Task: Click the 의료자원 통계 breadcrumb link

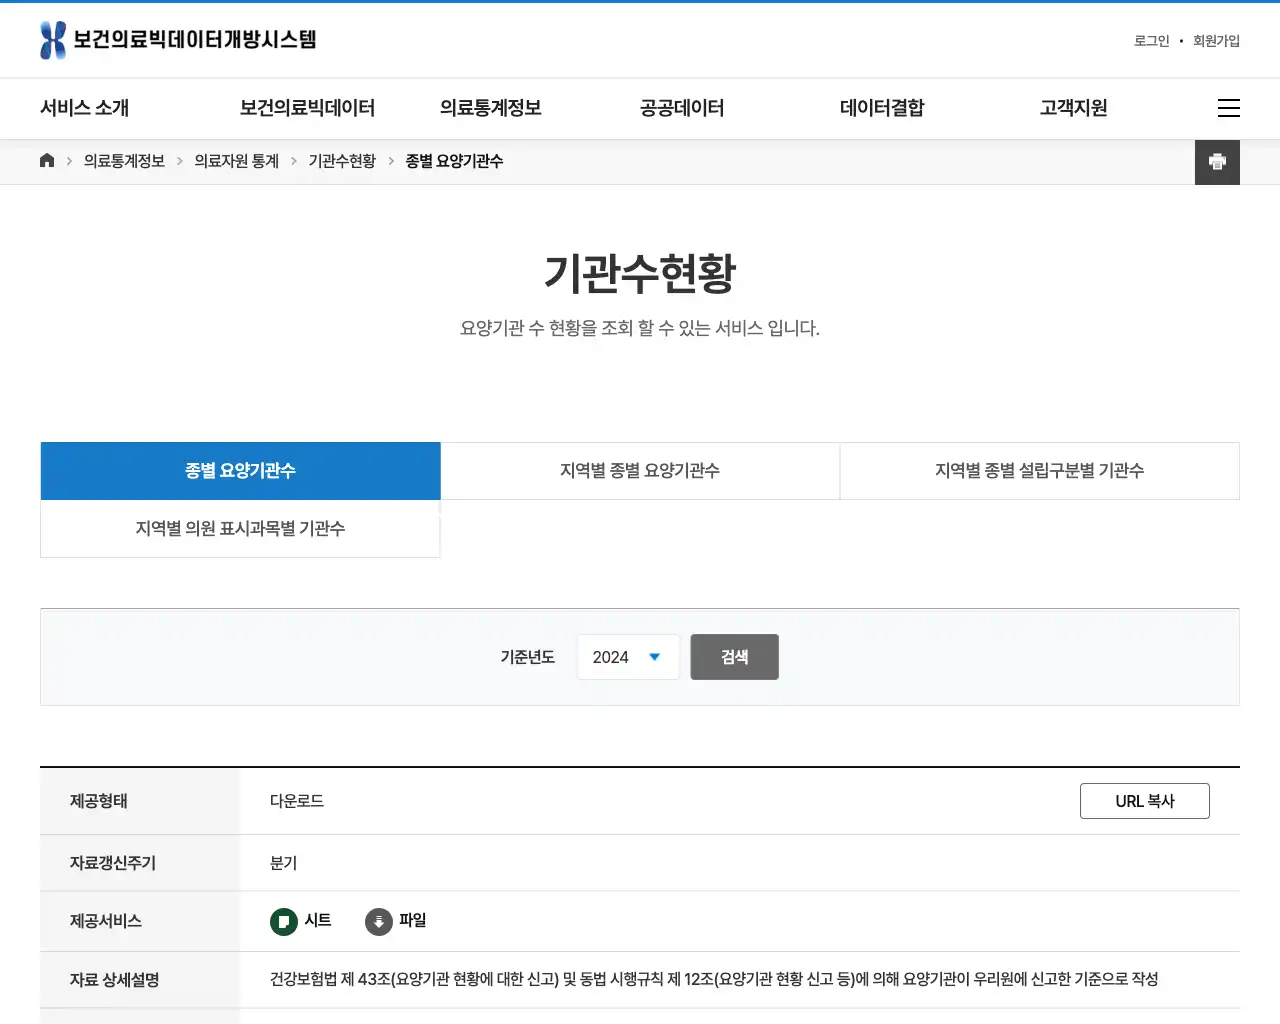Action: tap(236, 161)
